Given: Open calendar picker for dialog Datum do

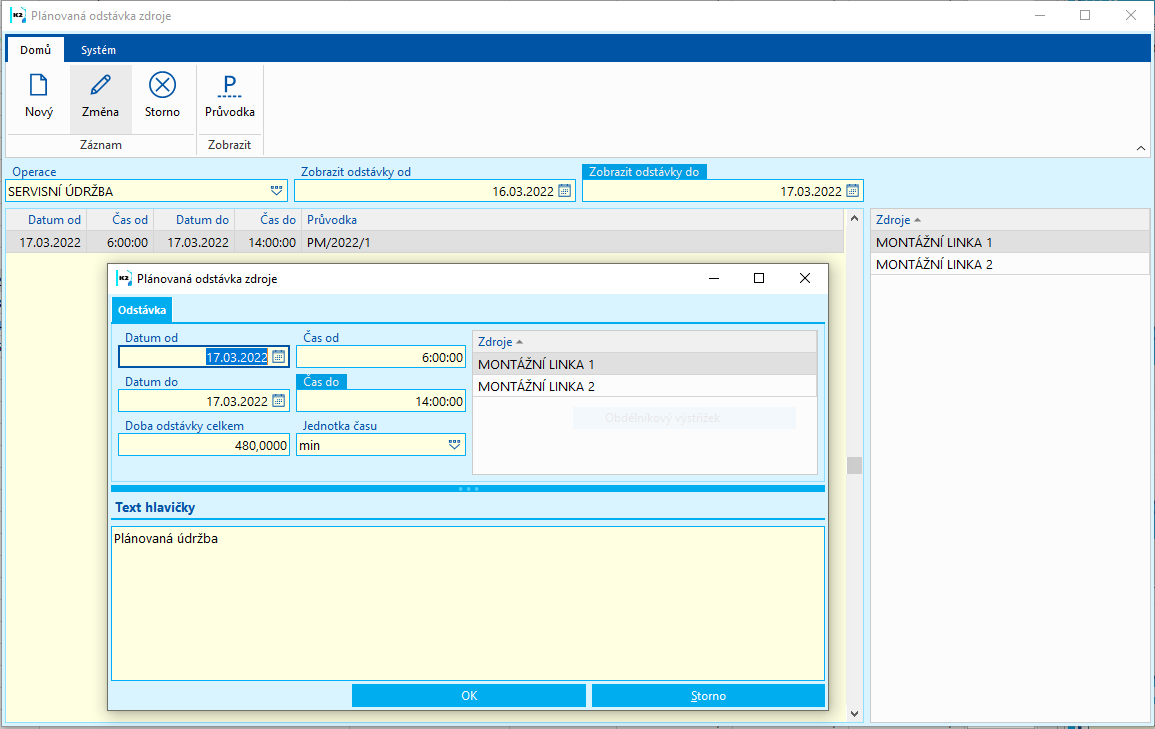Looking at the screenshot, I should coord(279,401).
